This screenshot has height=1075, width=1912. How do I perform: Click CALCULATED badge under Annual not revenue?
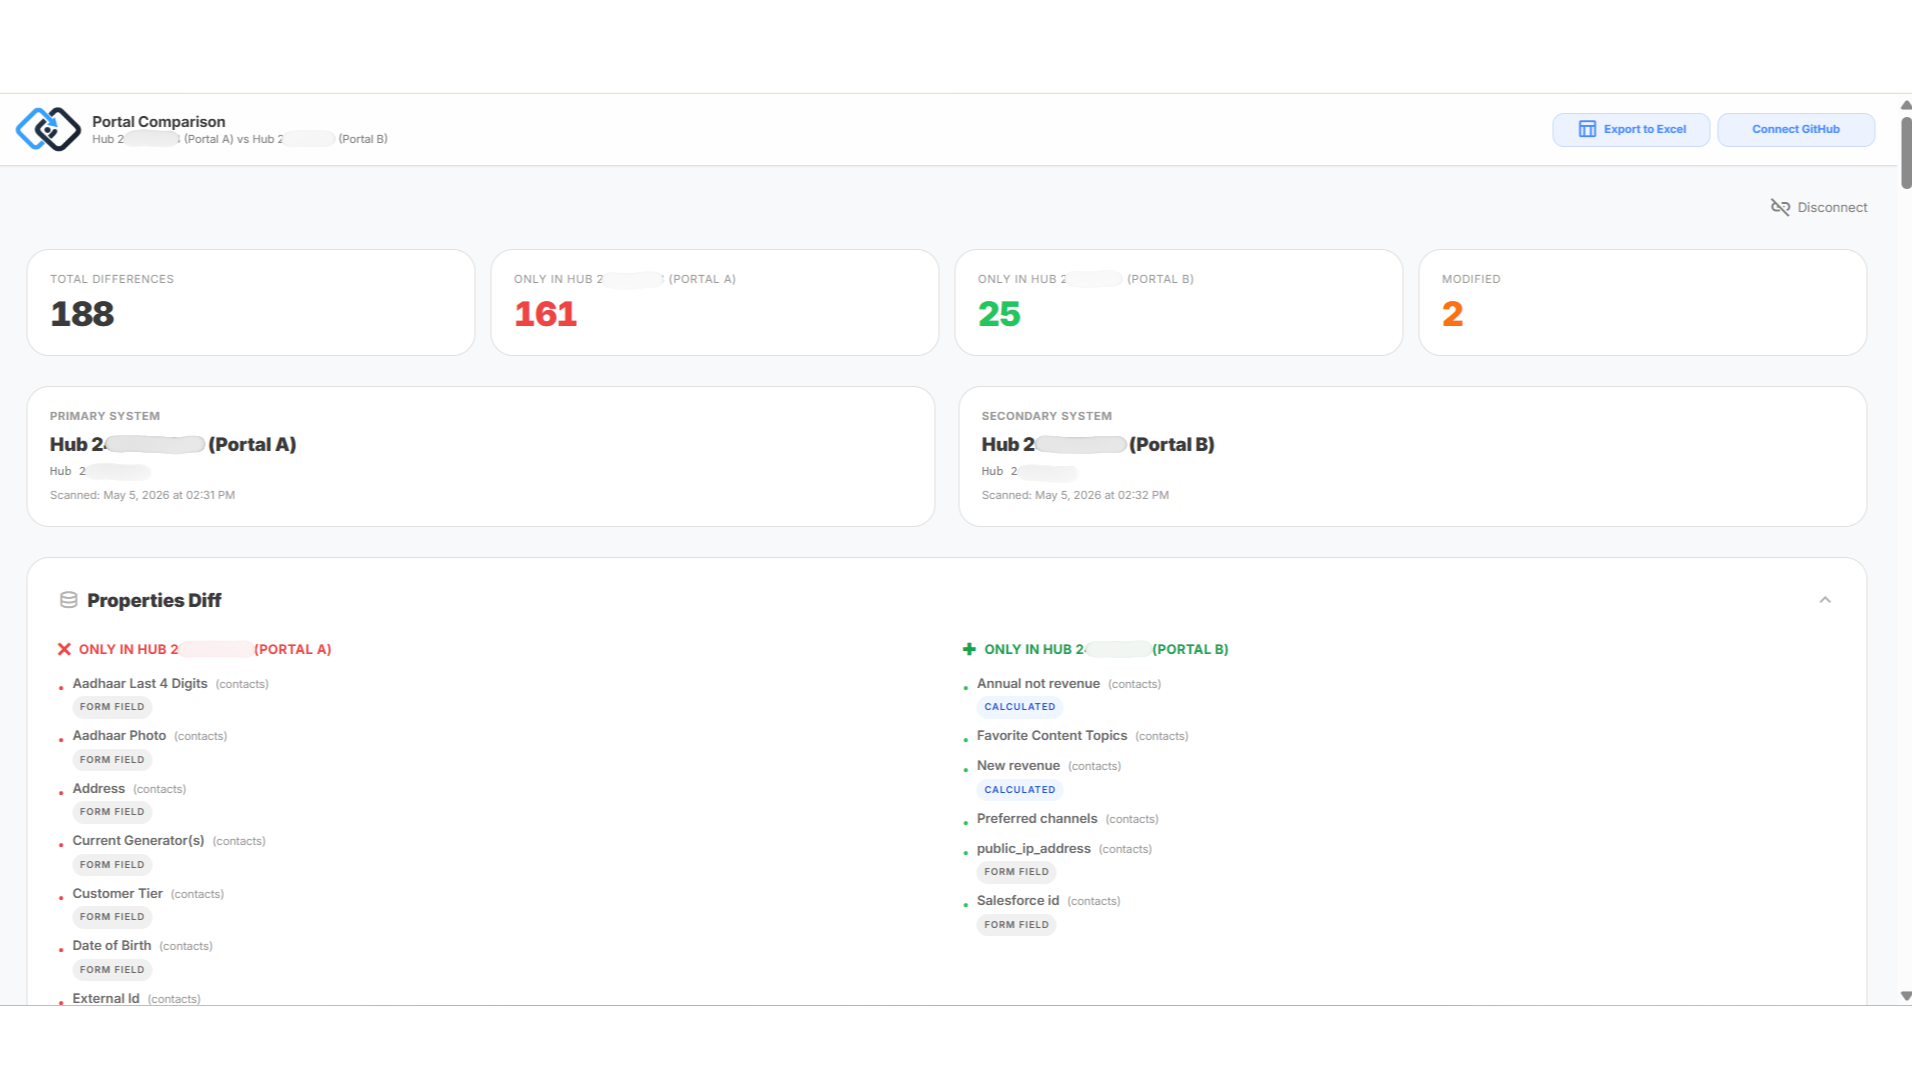(1019, 707)
